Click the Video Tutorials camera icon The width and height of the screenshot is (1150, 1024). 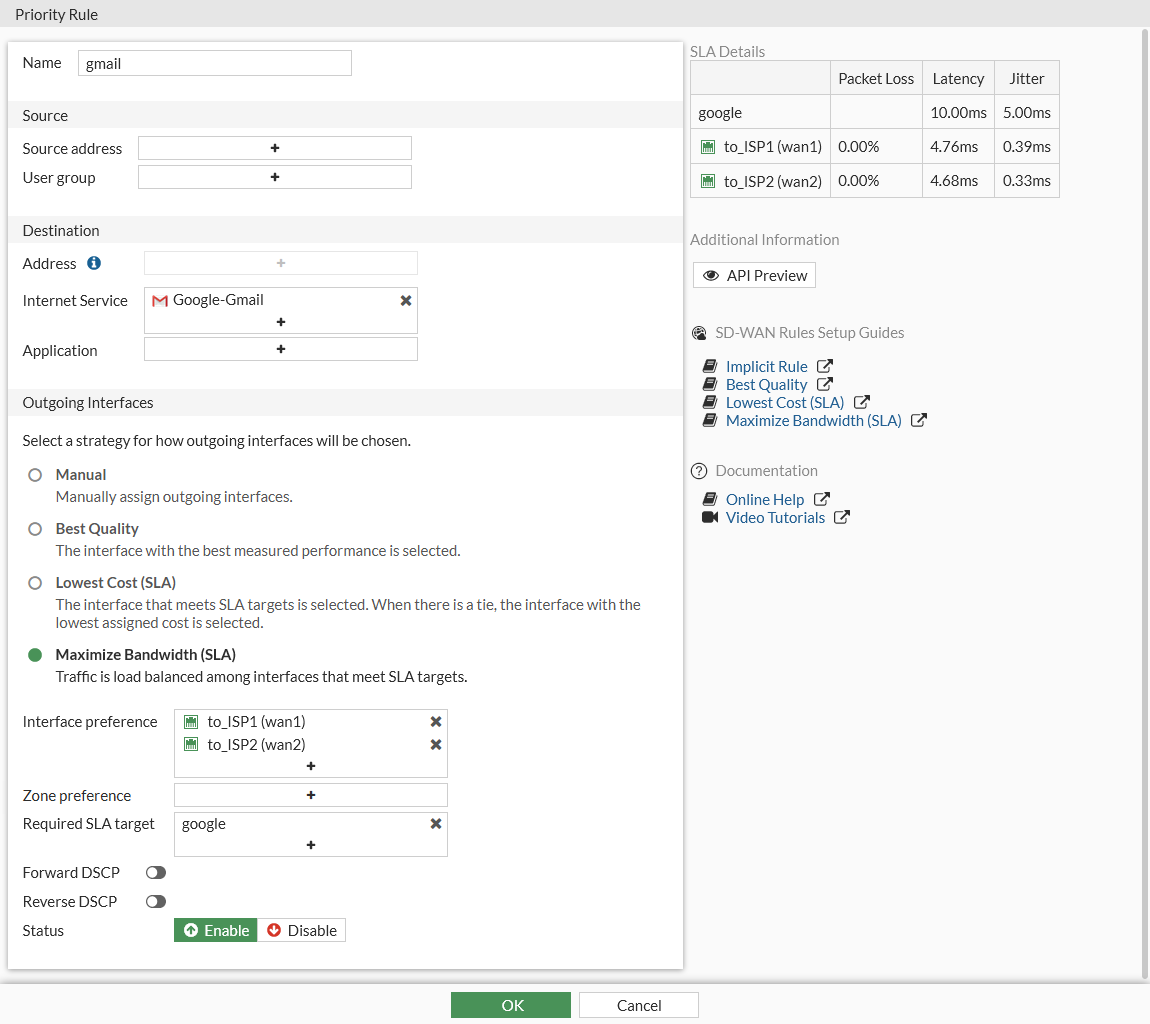click(709, 517)
